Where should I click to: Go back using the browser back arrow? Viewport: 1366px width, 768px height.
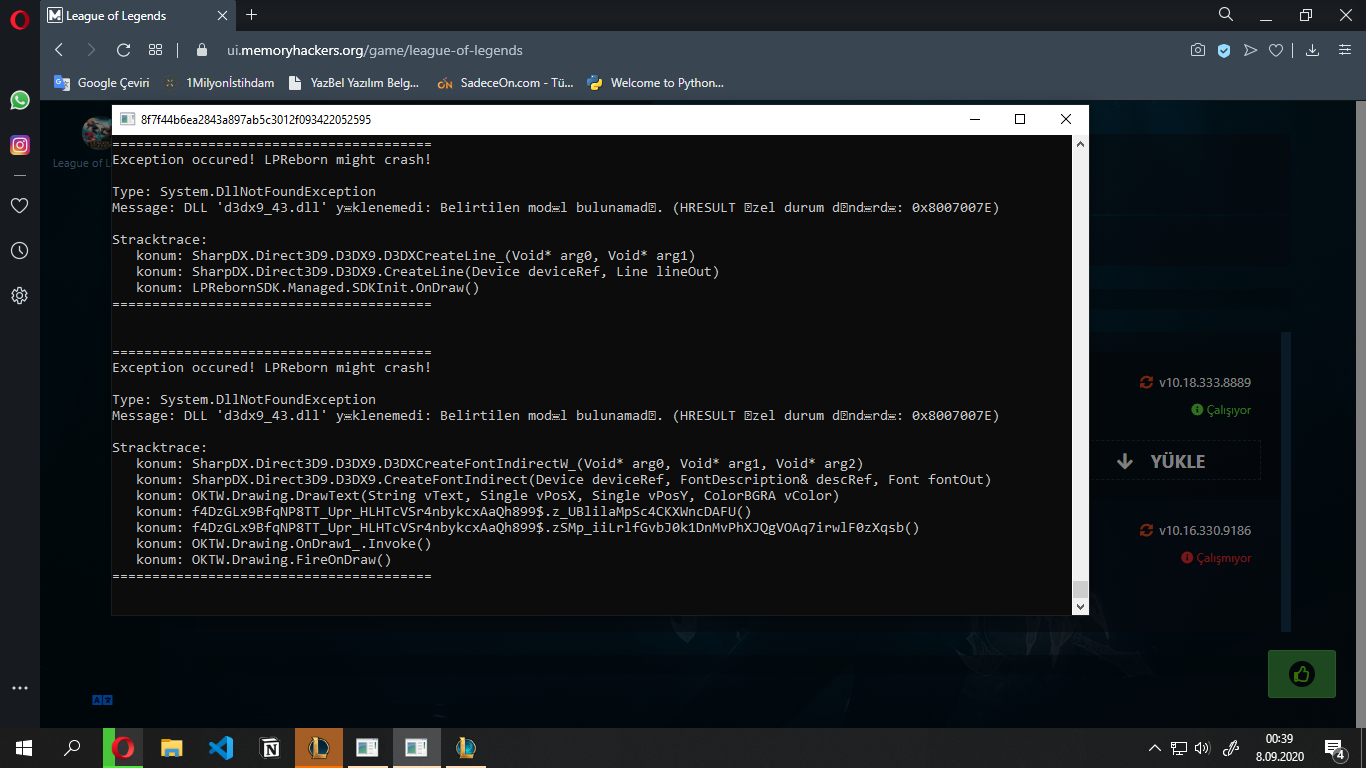[x=59, y=50]
